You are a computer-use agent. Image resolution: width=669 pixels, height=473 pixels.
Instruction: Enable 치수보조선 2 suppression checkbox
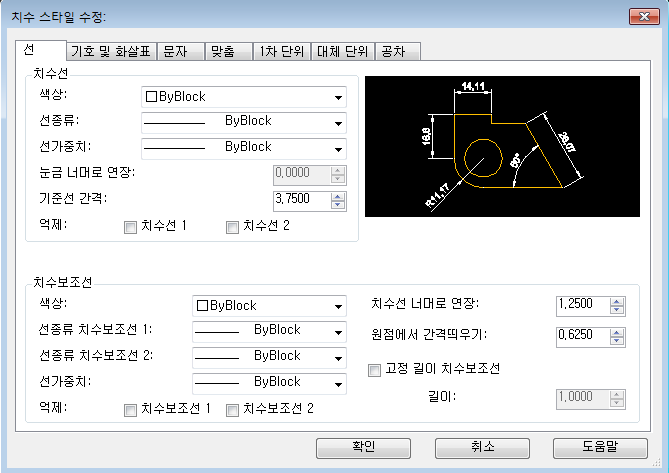pyautogui.click(x=232, y=410)
